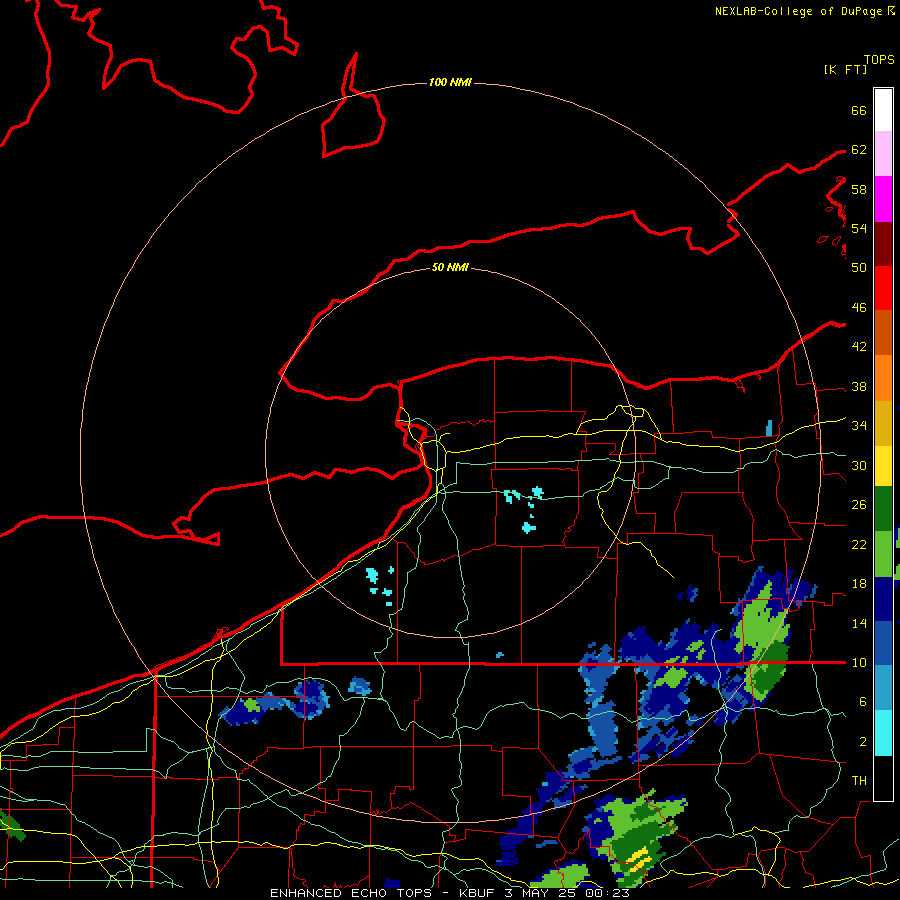Pick the light blue legend swatch

(883, 688)
